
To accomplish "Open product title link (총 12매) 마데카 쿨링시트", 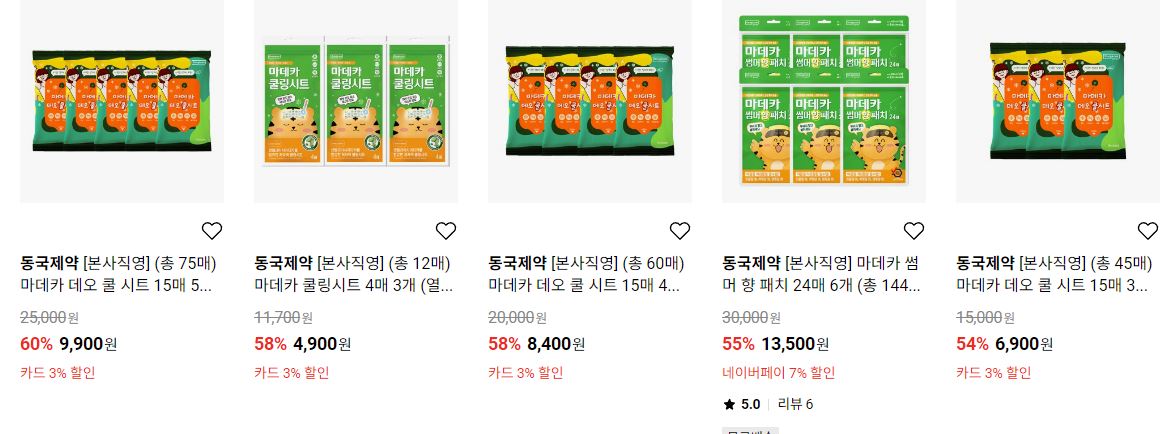I will [x=354, y=274].
